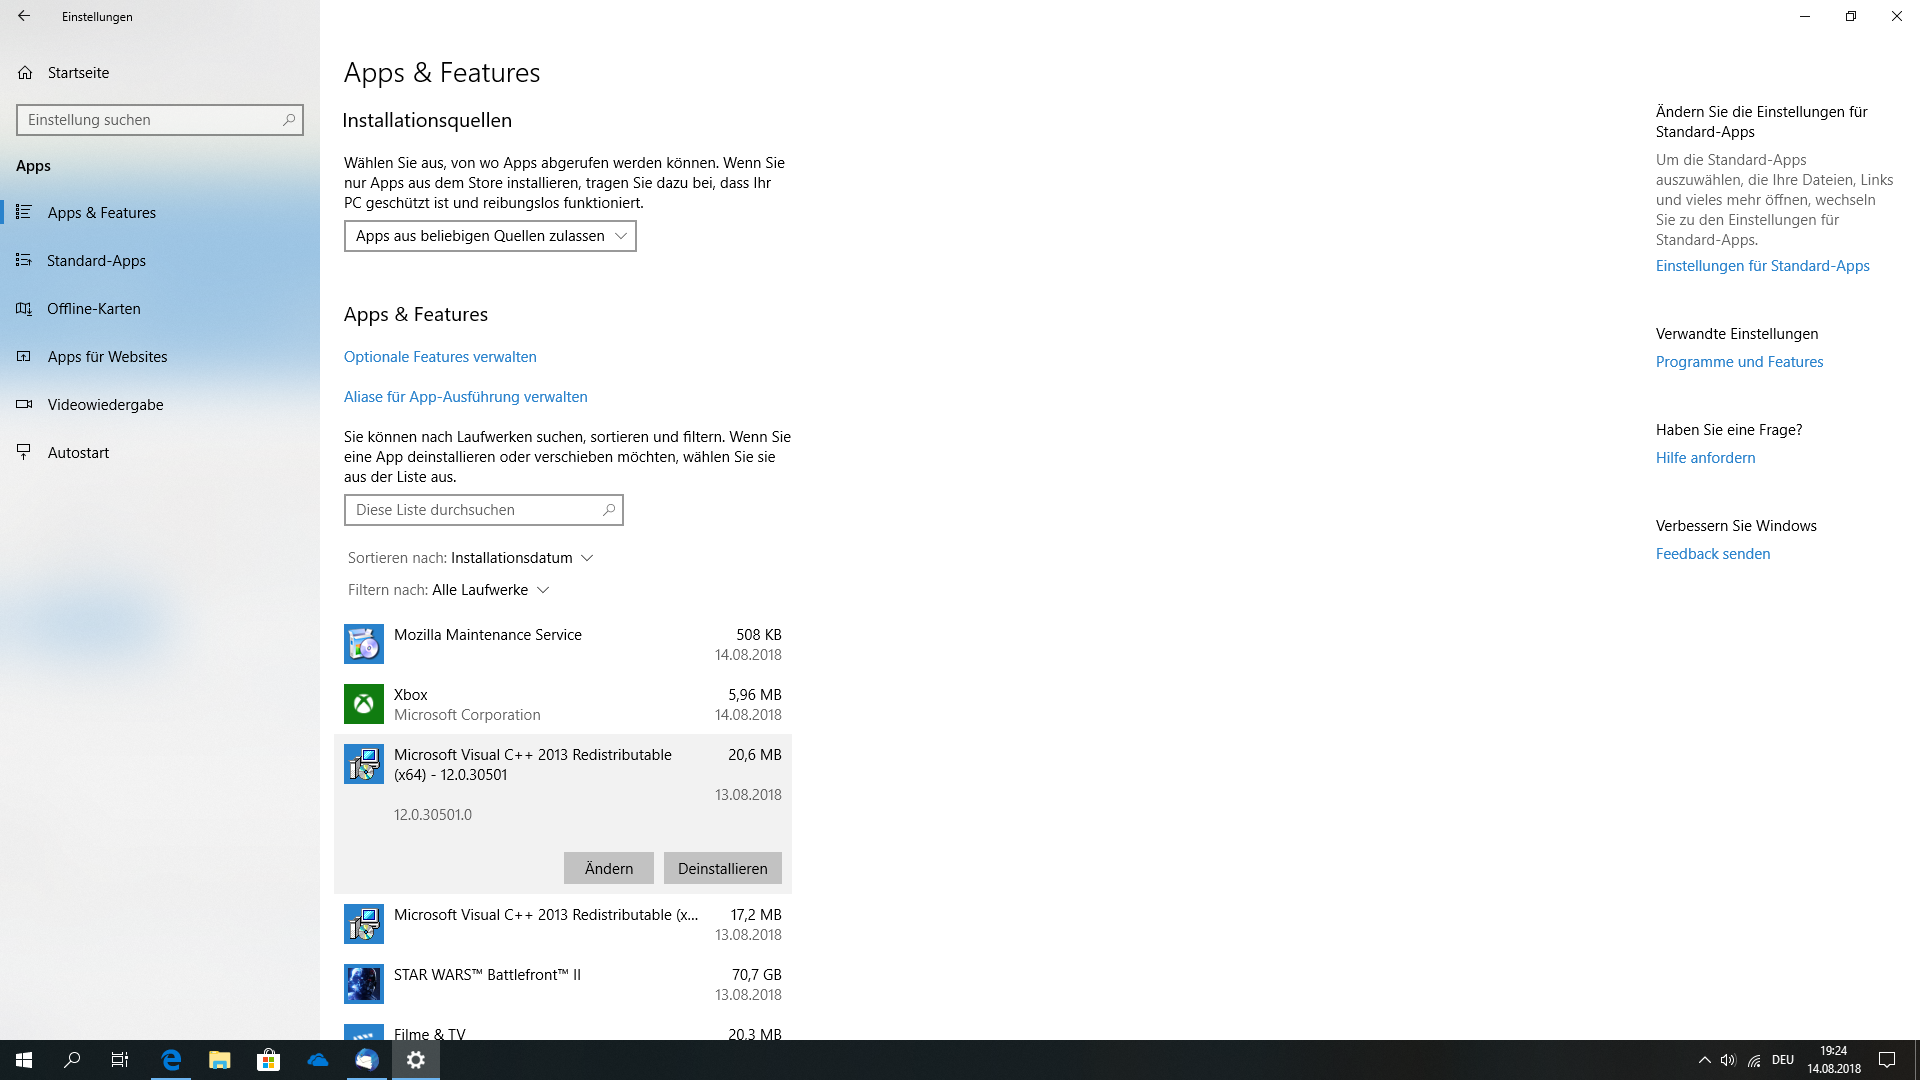
Task: Click Deinstallieren button for Visual C++
Action: click(x=723, y=868)
